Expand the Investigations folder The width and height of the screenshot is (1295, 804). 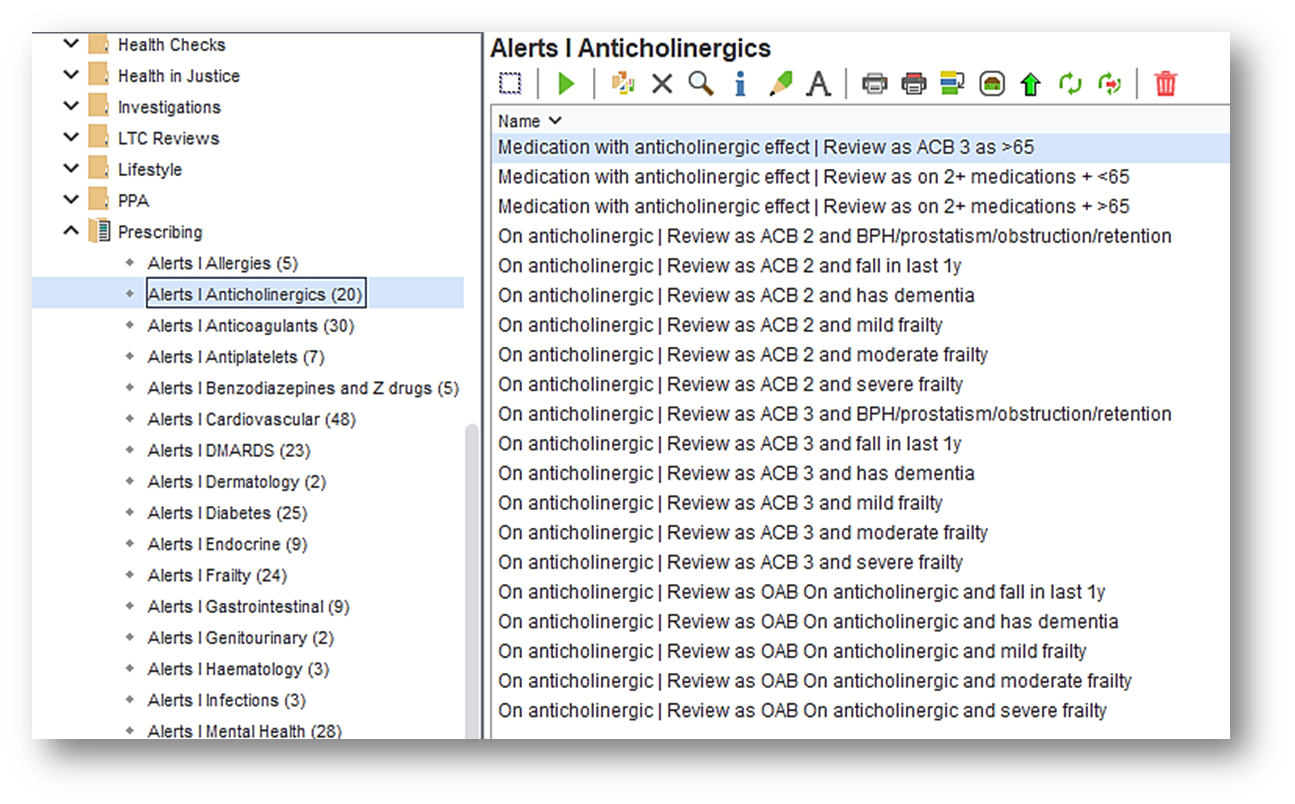tap(70, 106)
